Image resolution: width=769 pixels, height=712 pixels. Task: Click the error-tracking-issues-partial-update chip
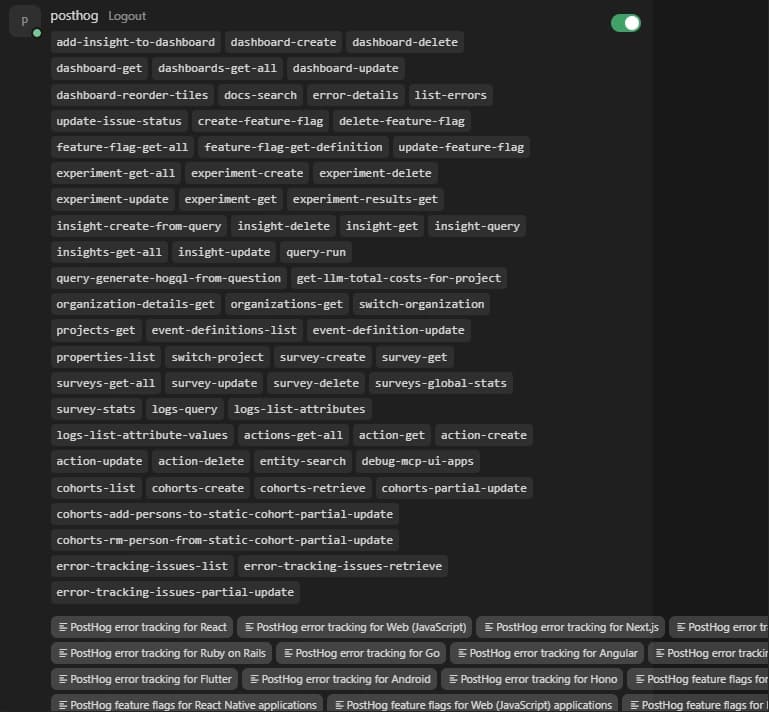[x=175, y=592]
